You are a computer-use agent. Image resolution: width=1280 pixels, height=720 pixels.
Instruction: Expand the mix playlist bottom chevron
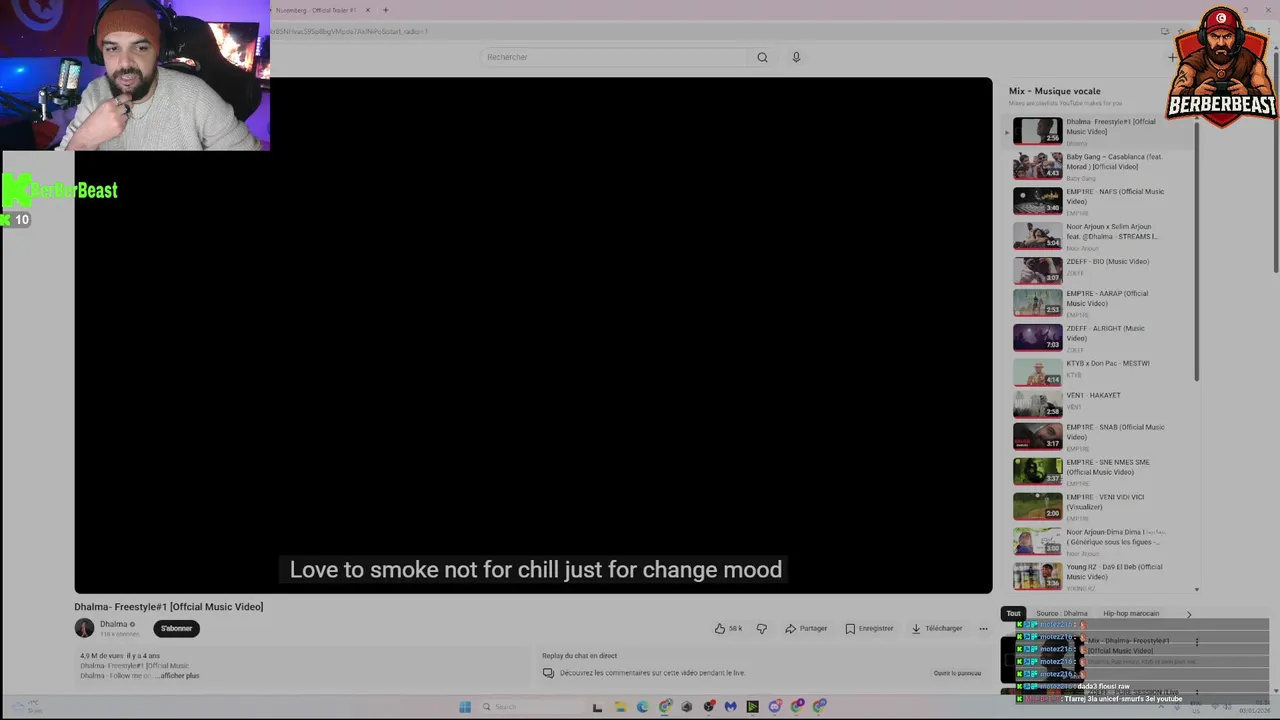click(1197, 590)
